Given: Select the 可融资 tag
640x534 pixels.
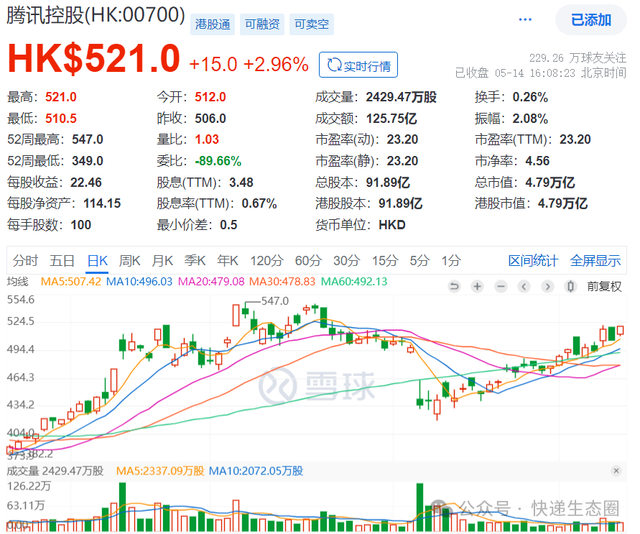Looking at the screenshot, I should tap(262, 24).
